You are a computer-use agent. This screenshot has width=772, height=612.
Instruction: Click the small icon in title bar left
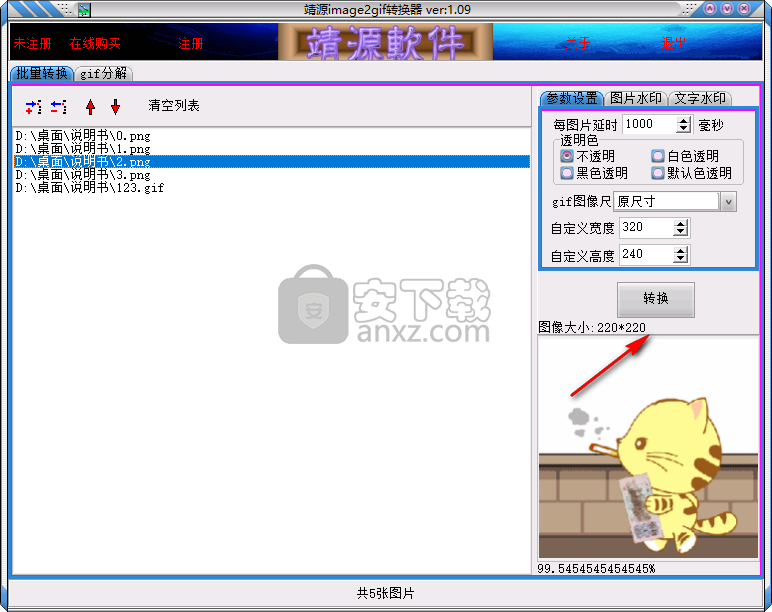(84, 10)
